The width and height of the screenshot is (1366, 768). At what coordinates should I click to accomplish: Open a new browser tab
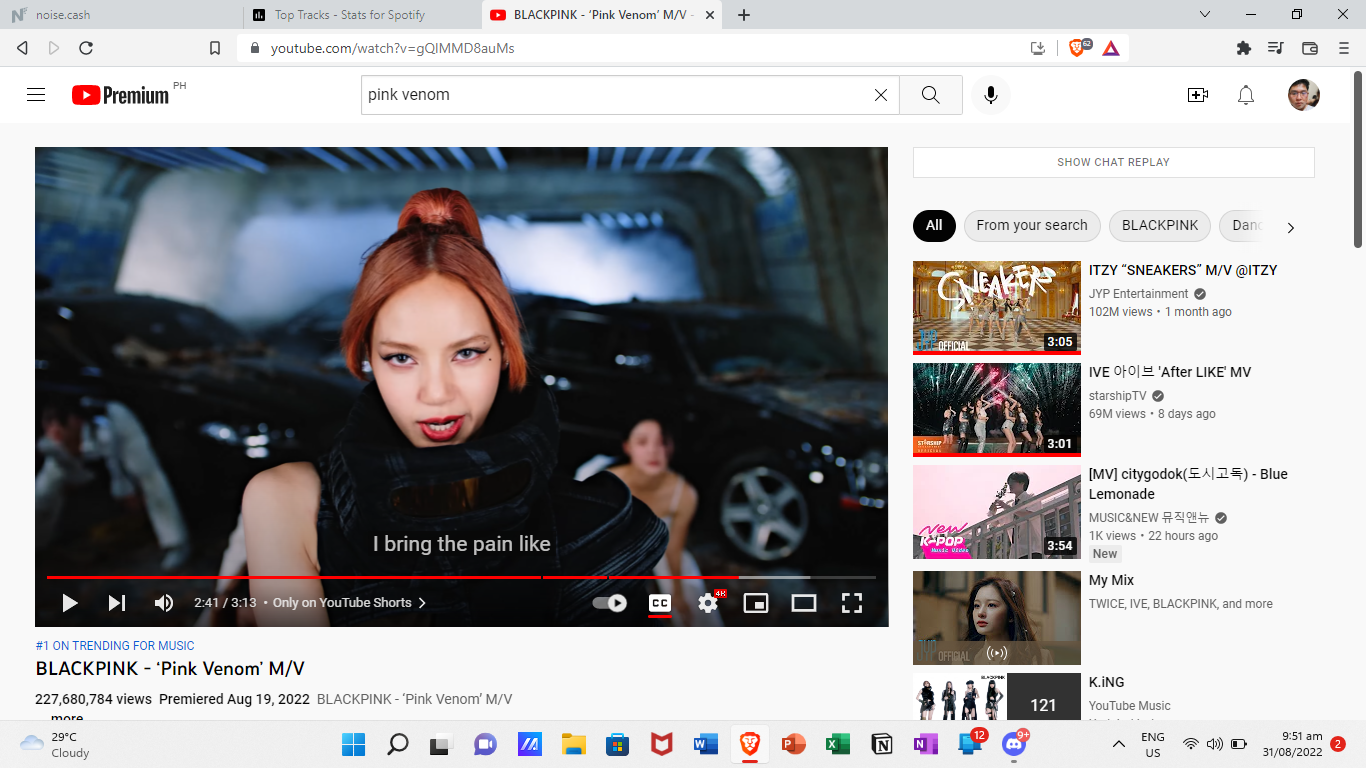[x=744, y=15]
